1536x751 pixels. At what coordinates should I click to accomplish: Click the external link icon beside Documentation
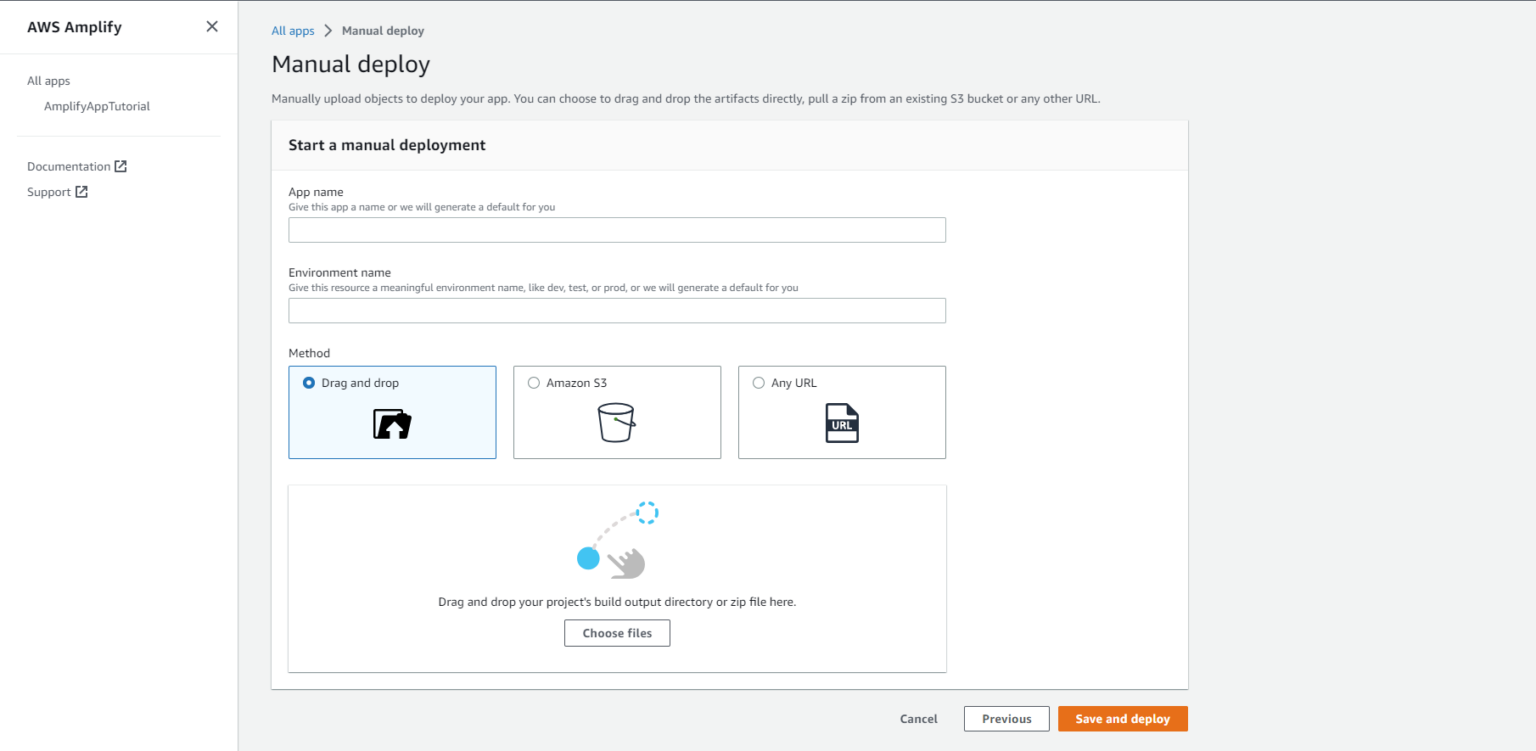[122, 166]
